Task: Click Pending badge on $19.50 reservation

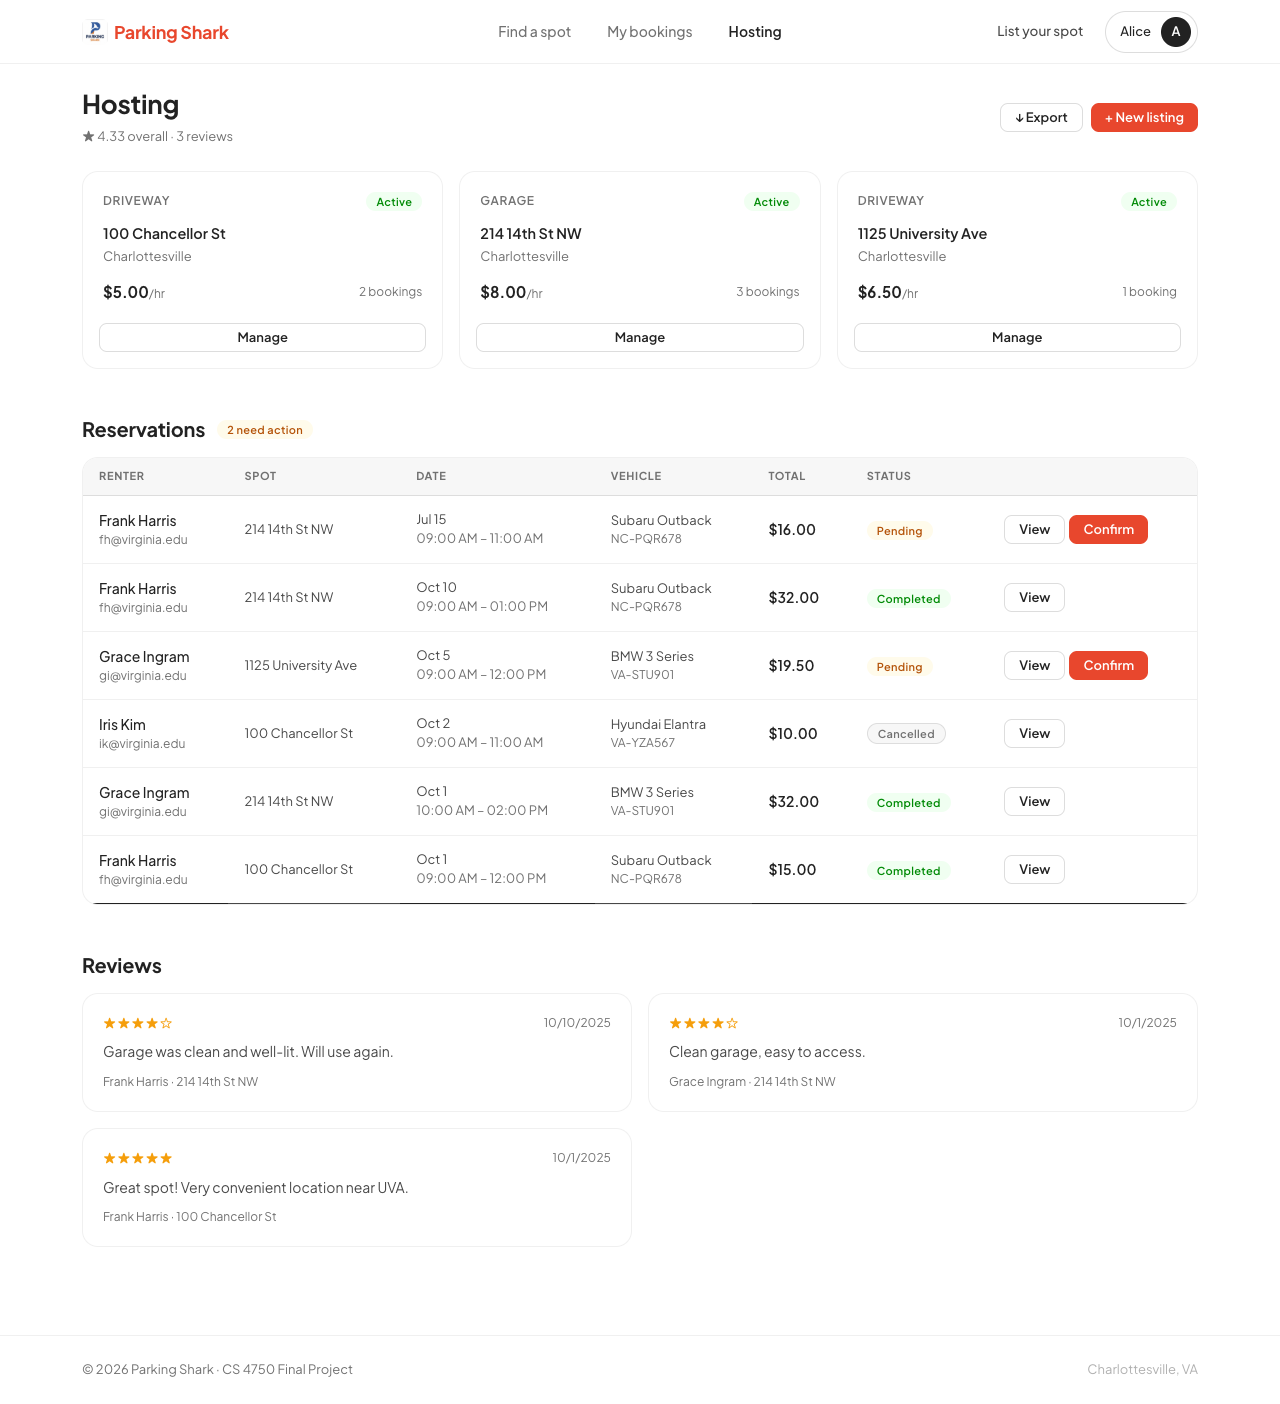Action: click(899, 667)
